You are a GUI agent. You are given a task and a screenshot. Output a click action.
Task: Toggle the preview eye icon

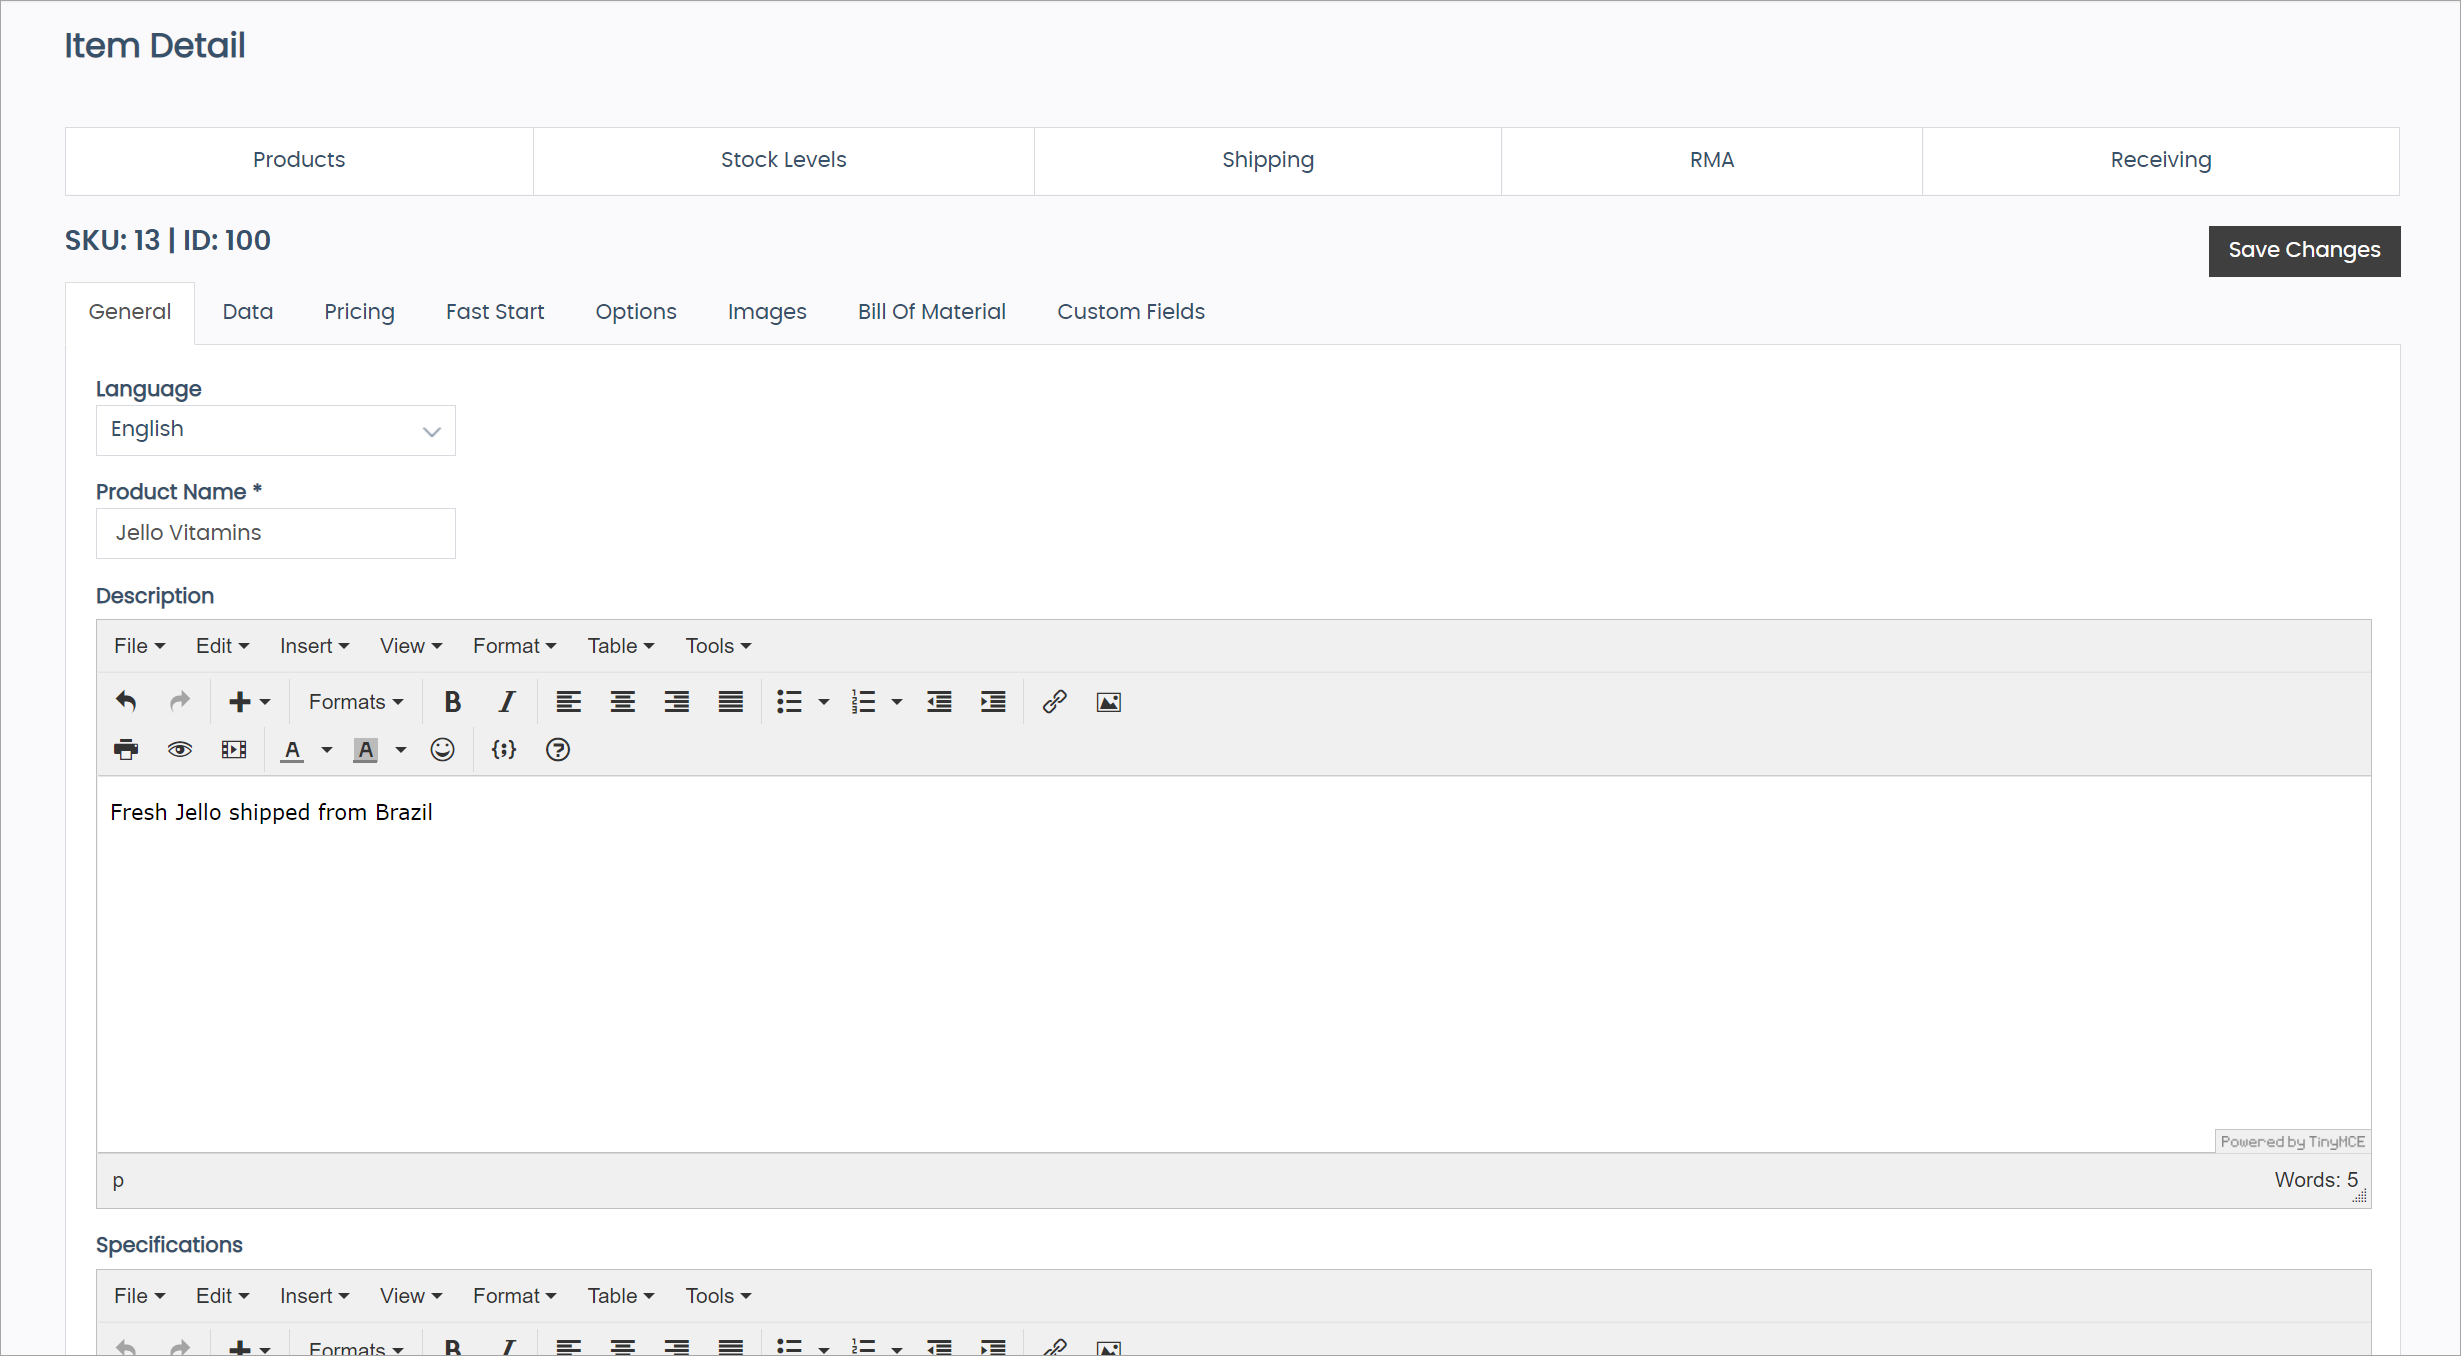point(180,750)
